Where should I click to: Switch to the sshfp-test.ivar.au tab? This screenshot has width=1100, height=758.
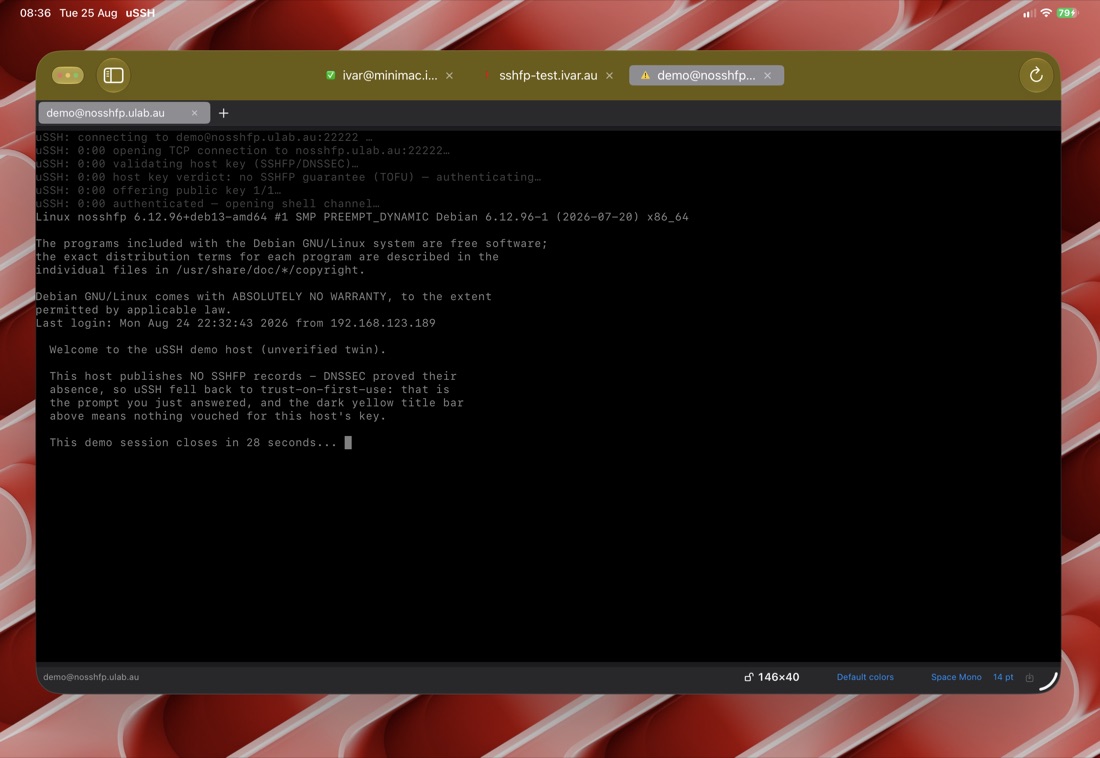click(548, 75)
